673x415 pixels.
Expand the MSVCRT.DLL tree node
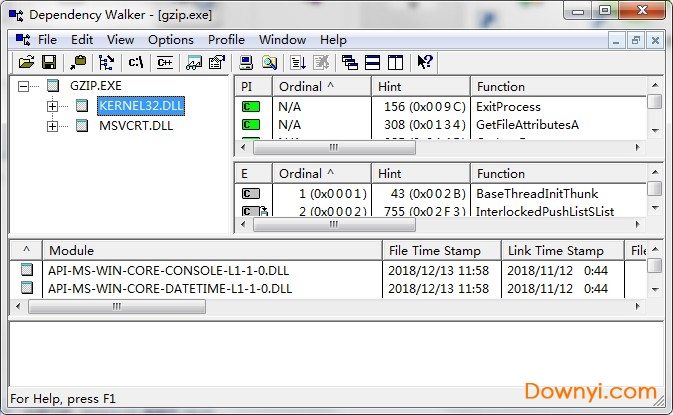pyautogui.click(x=53, y=126)
